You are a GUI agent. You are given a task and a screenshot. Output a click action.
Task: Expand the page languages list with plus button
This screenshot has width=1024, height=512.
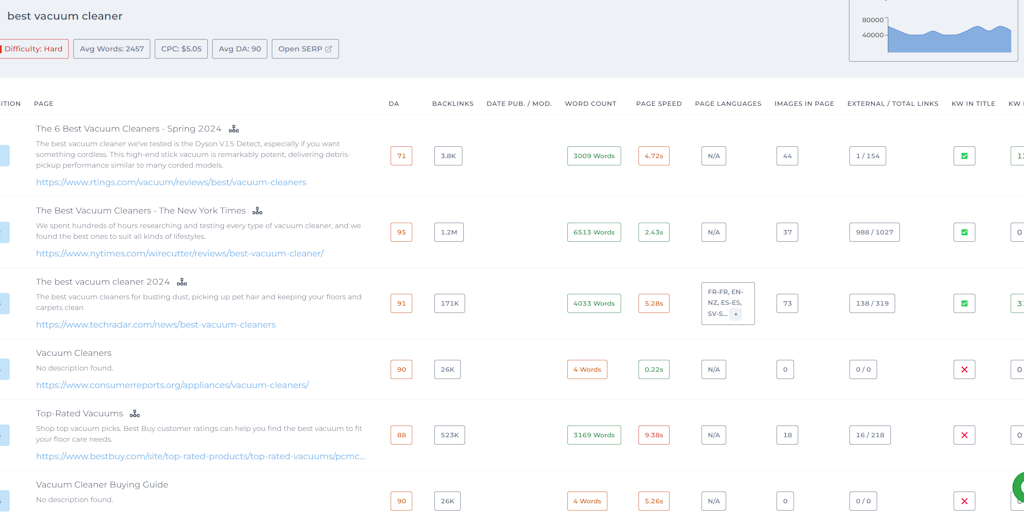click(736, 314)
